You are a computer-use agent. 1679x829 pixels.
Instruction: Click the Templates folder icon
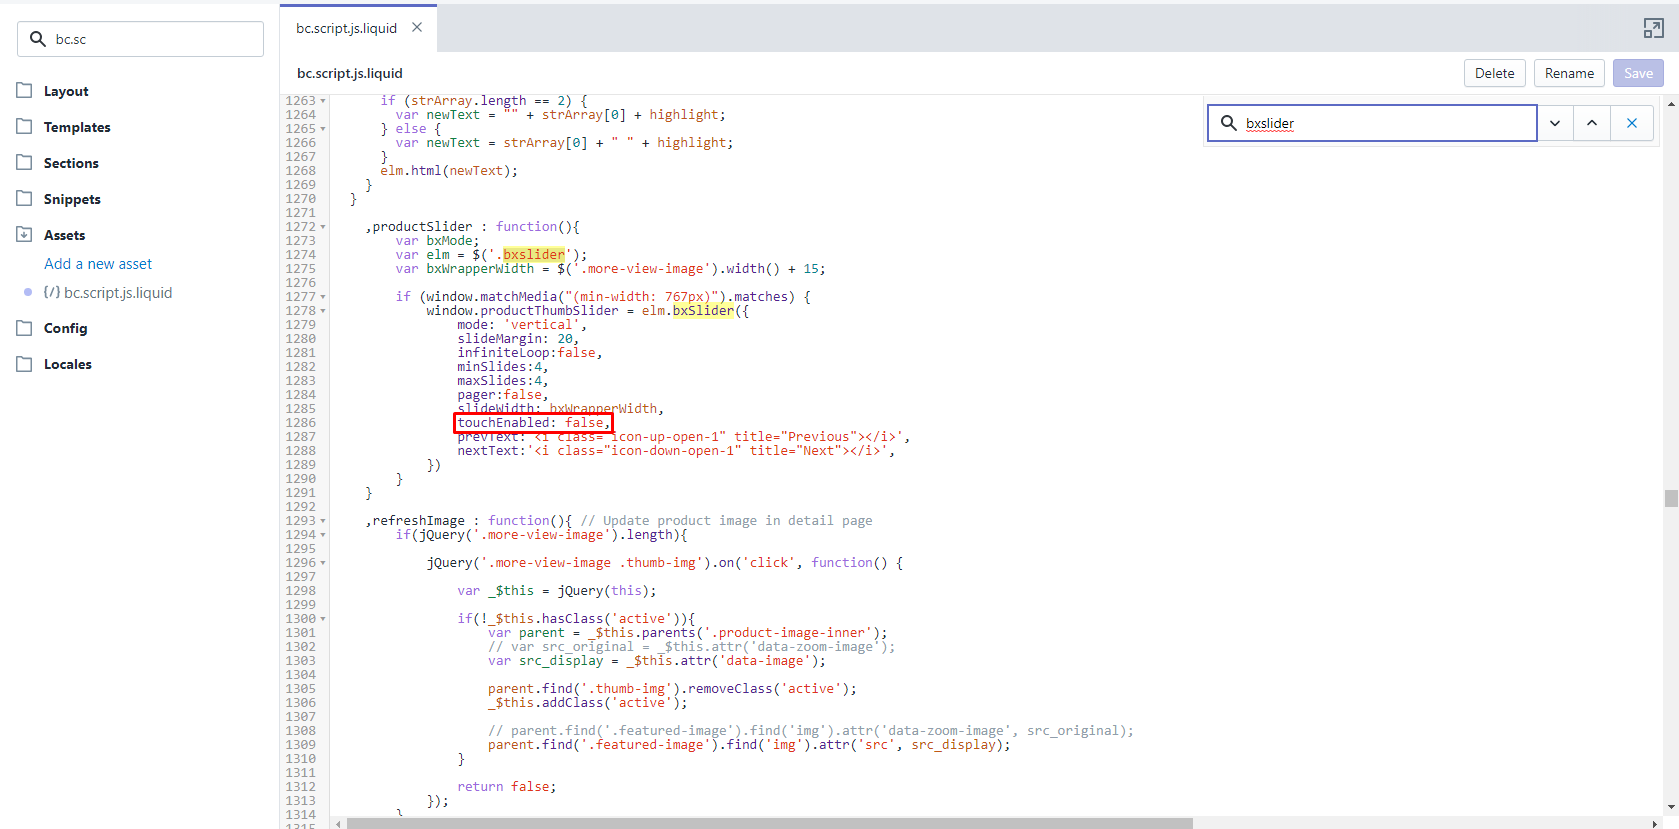click(x=24, y=126)
